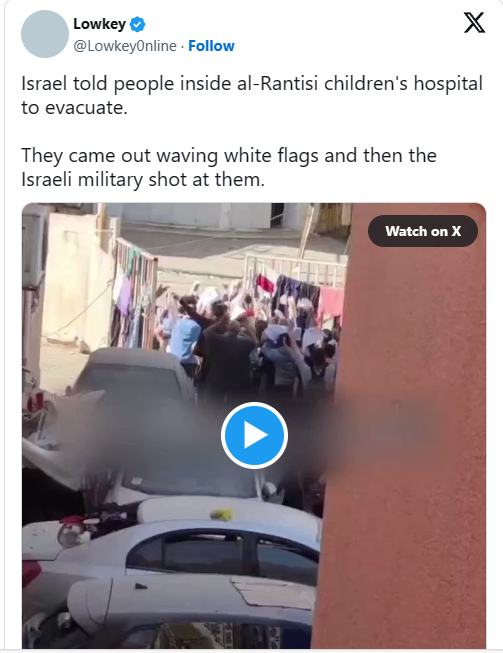Play the embedded video

[x=254, y=435]
